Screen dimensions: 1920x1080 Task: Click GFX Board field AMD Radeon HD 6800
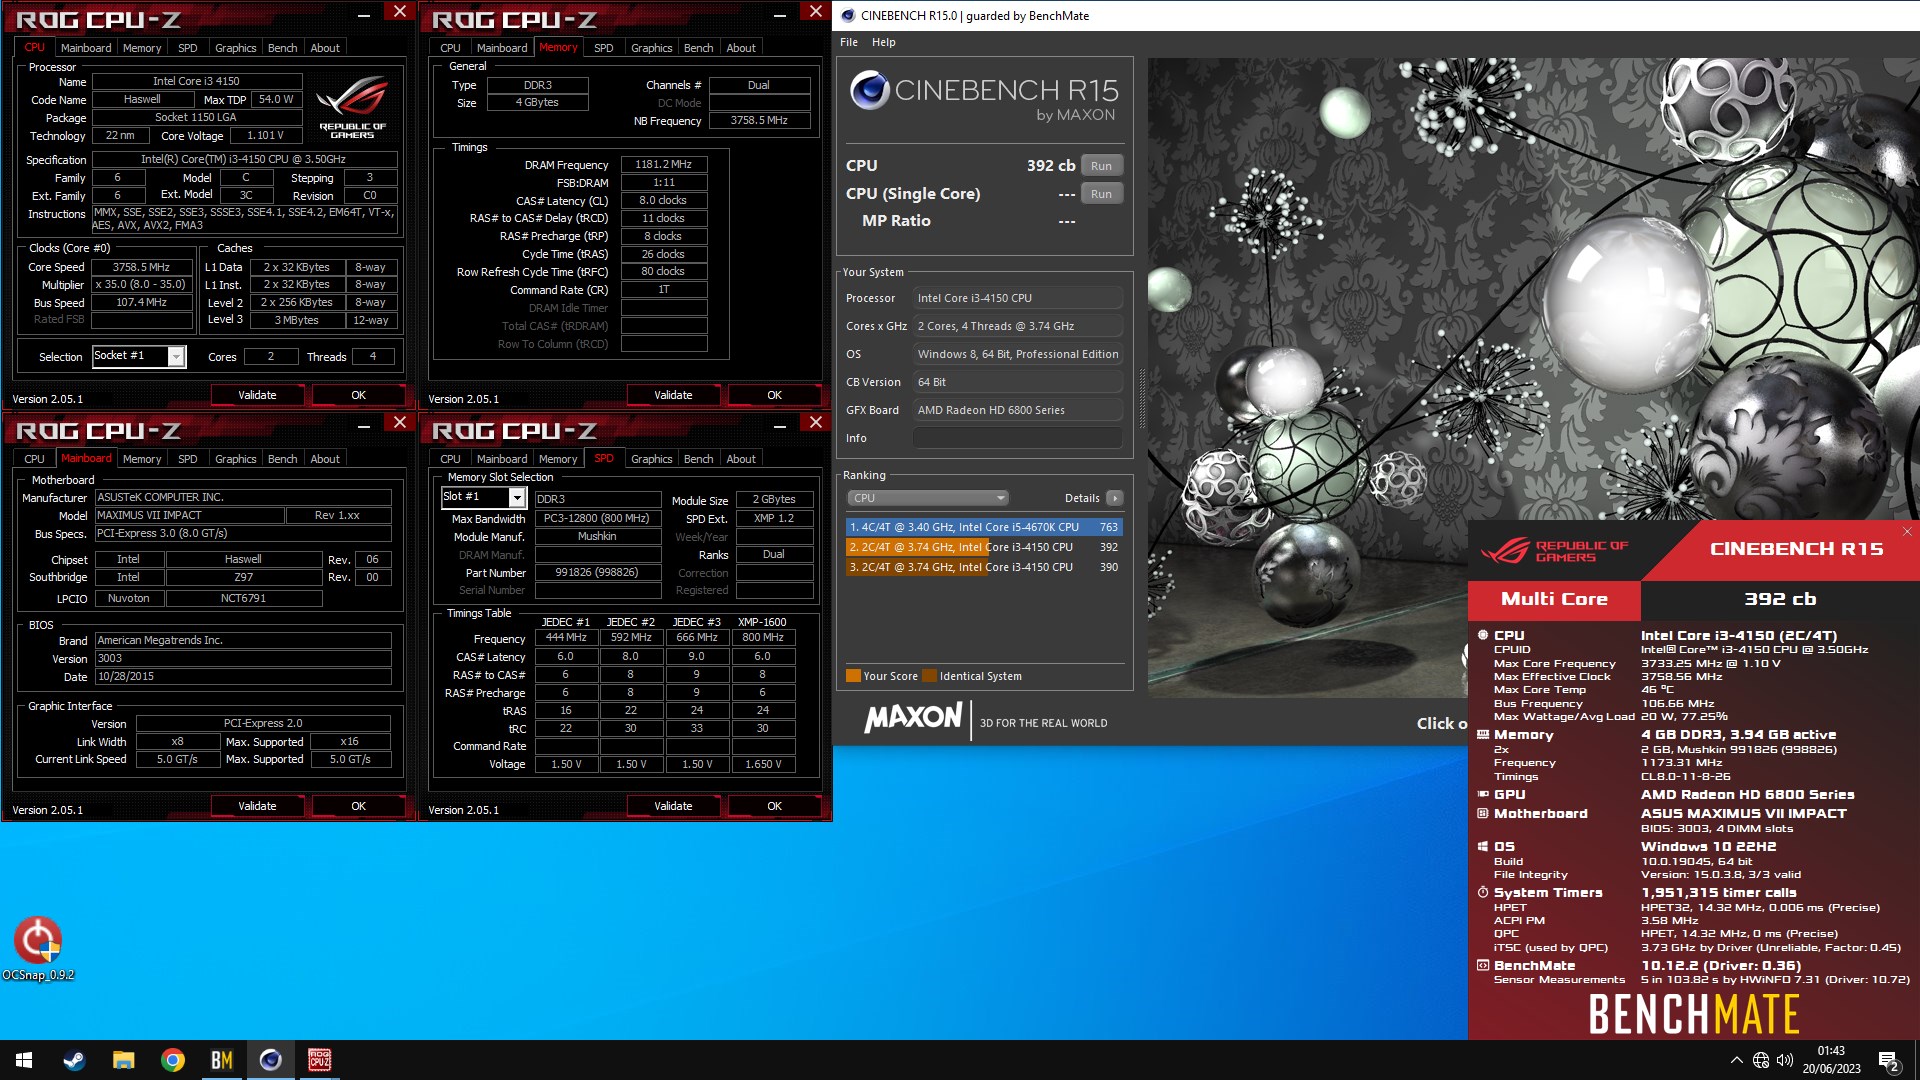click(x=1017, y=410)
